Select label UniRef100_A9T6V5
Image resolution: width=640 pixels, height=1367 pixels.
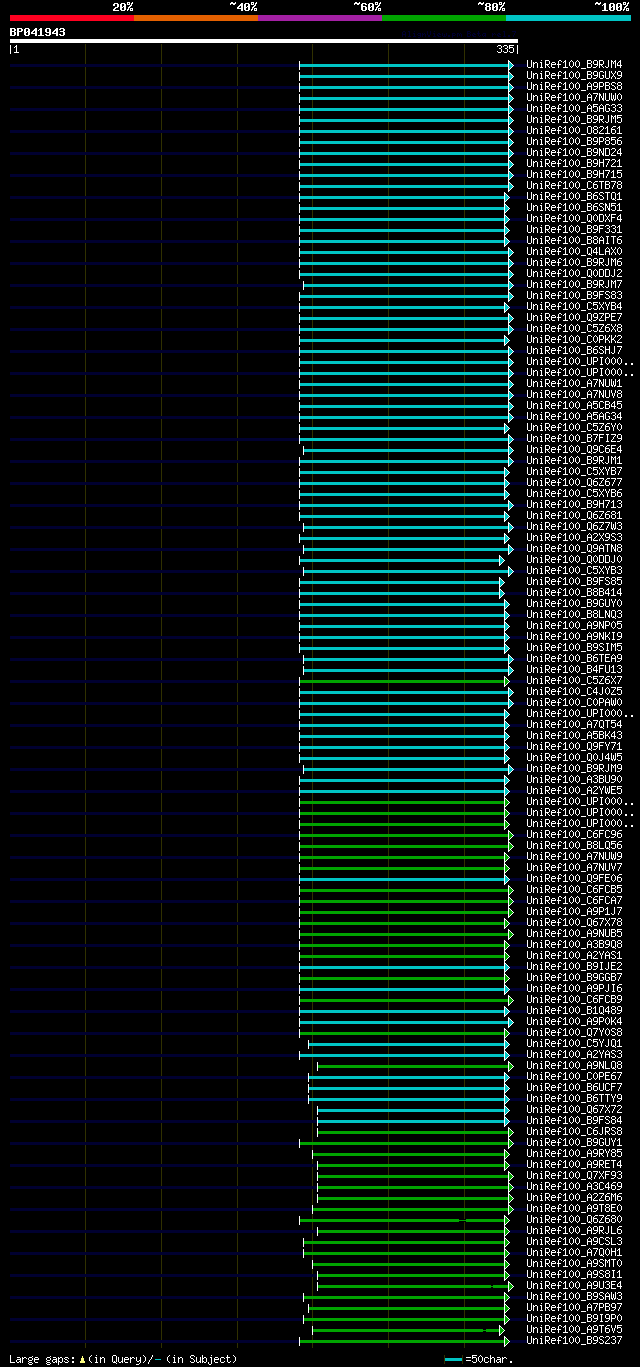574,1330
